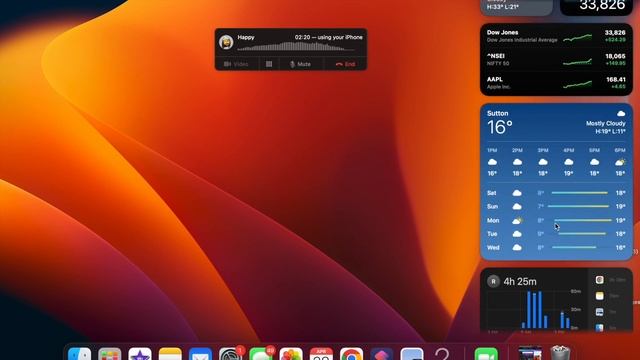The height and width of the screenshot is (360, 640).
Task: Click the 6PM partly sunny icon
Action: [620, 162]
